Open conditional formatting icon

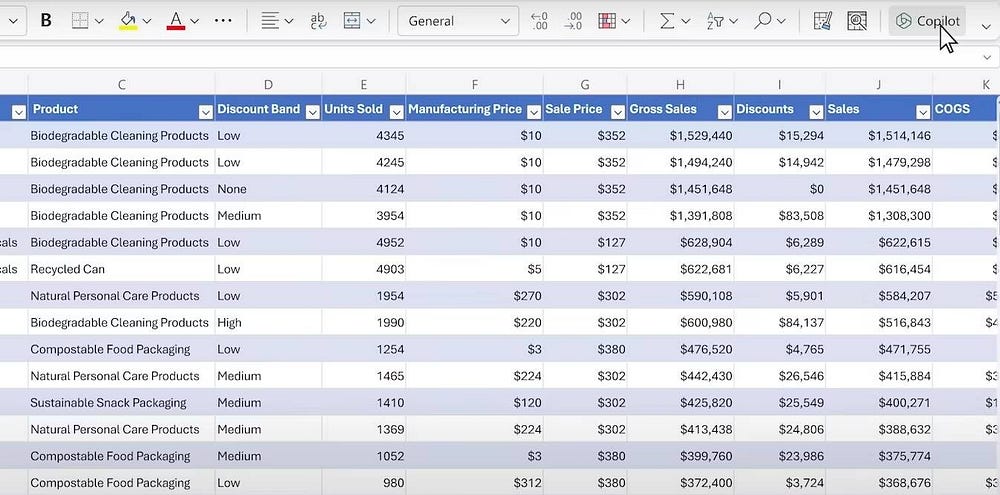[x=607, y=21]
